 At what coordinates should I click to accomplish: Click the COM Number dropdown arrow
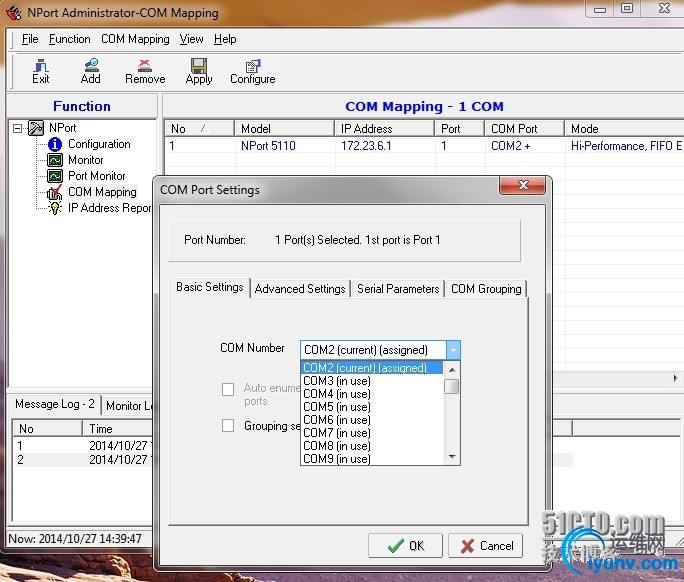453,350
